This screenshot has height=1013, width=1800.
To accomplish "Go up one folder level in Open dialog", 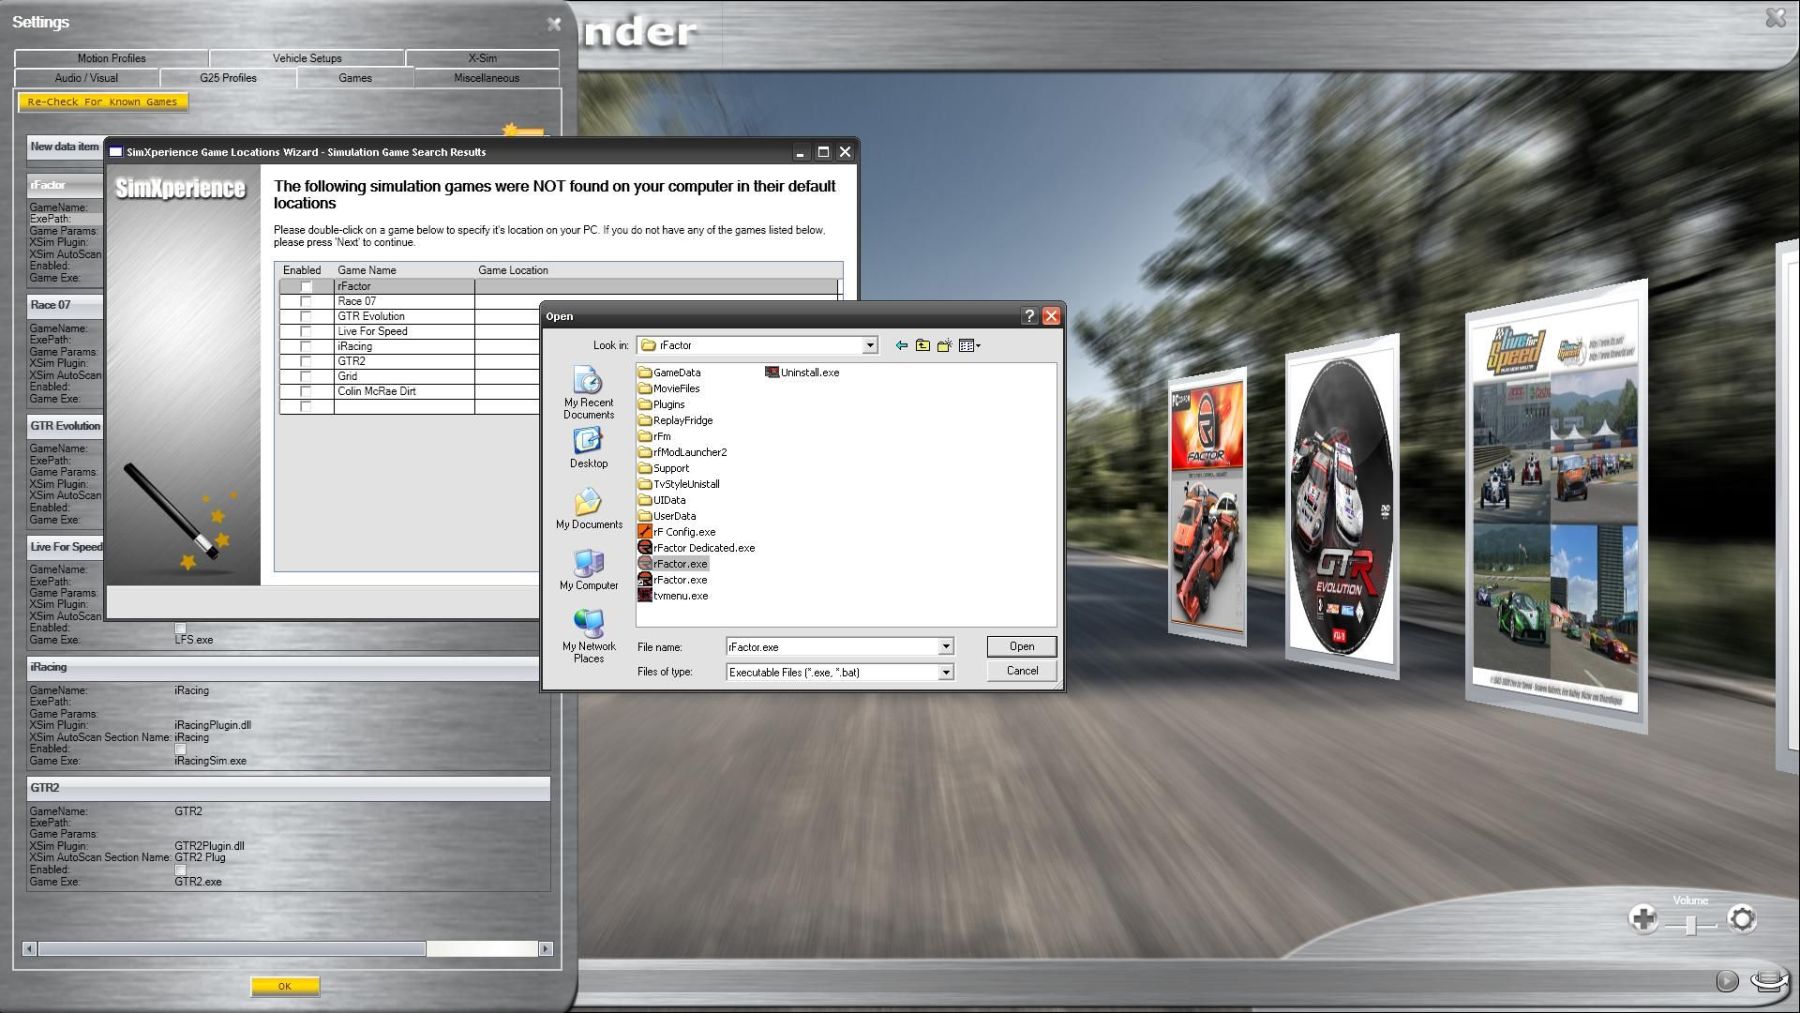I will [922, 345].
